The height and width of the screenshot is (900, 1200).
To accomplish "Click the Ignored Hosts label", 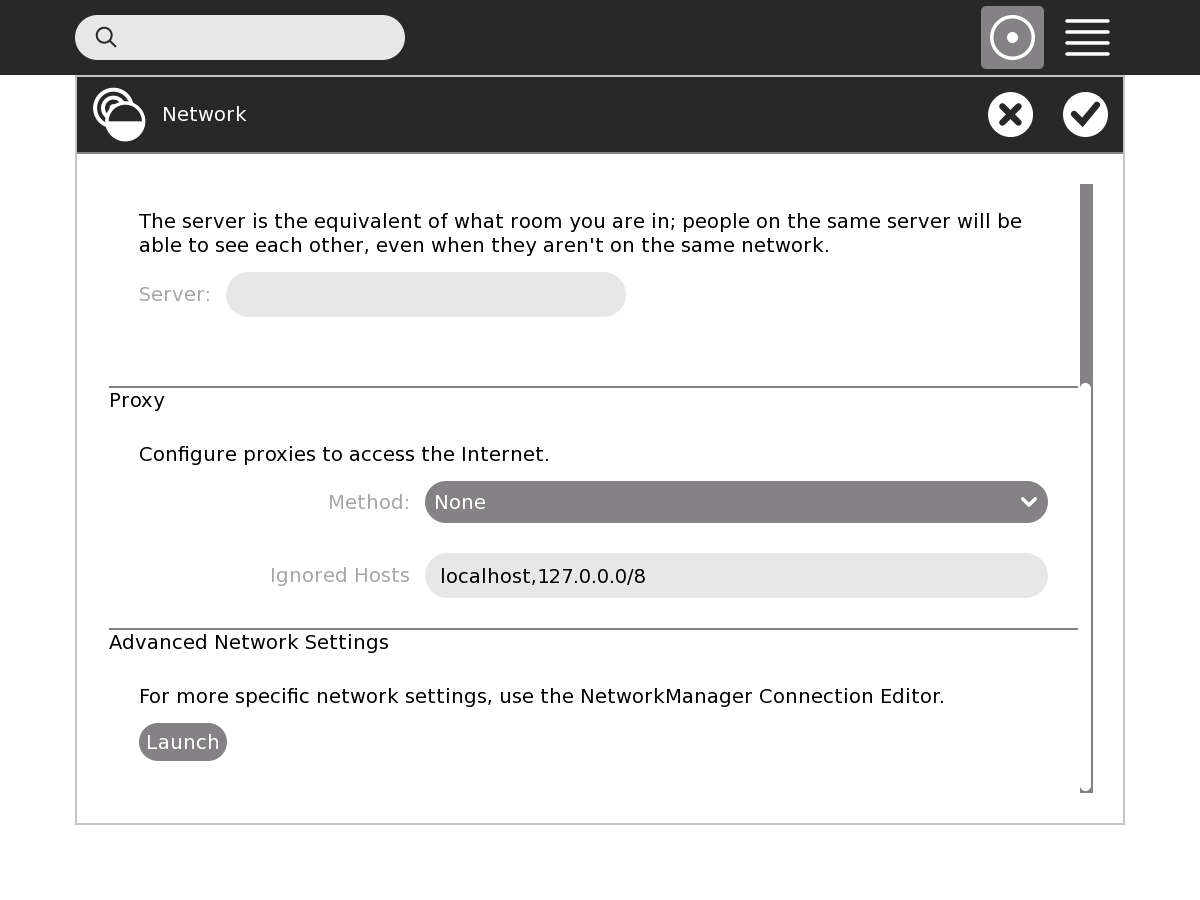I will tap(340, 576).
